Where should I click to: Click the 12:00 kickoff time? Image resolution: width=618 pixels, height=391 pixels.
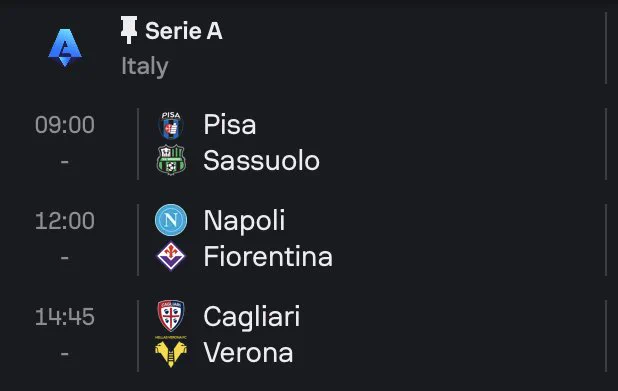pos(65,221)
